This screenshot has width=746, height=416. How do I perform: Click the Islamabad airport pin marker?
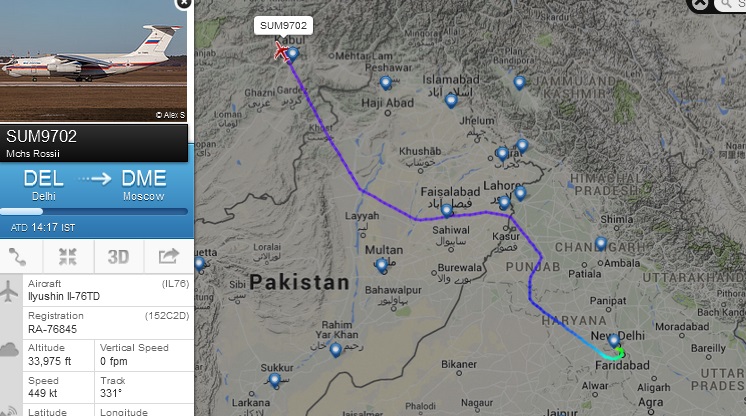click(x=451, y=101)
